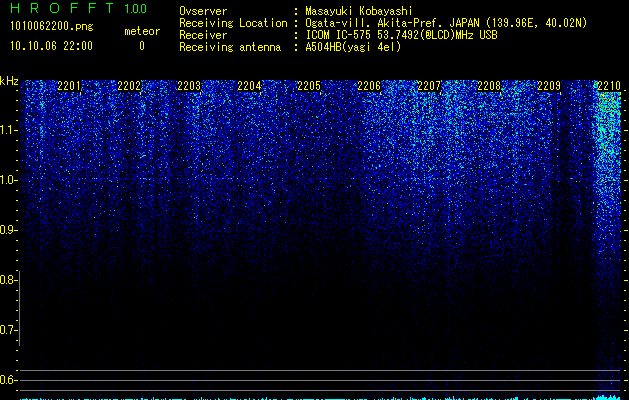This screenshot has height=400, width=629.
Task: Click the 1.0 kHz axis label
Action: tap(8, 180)
